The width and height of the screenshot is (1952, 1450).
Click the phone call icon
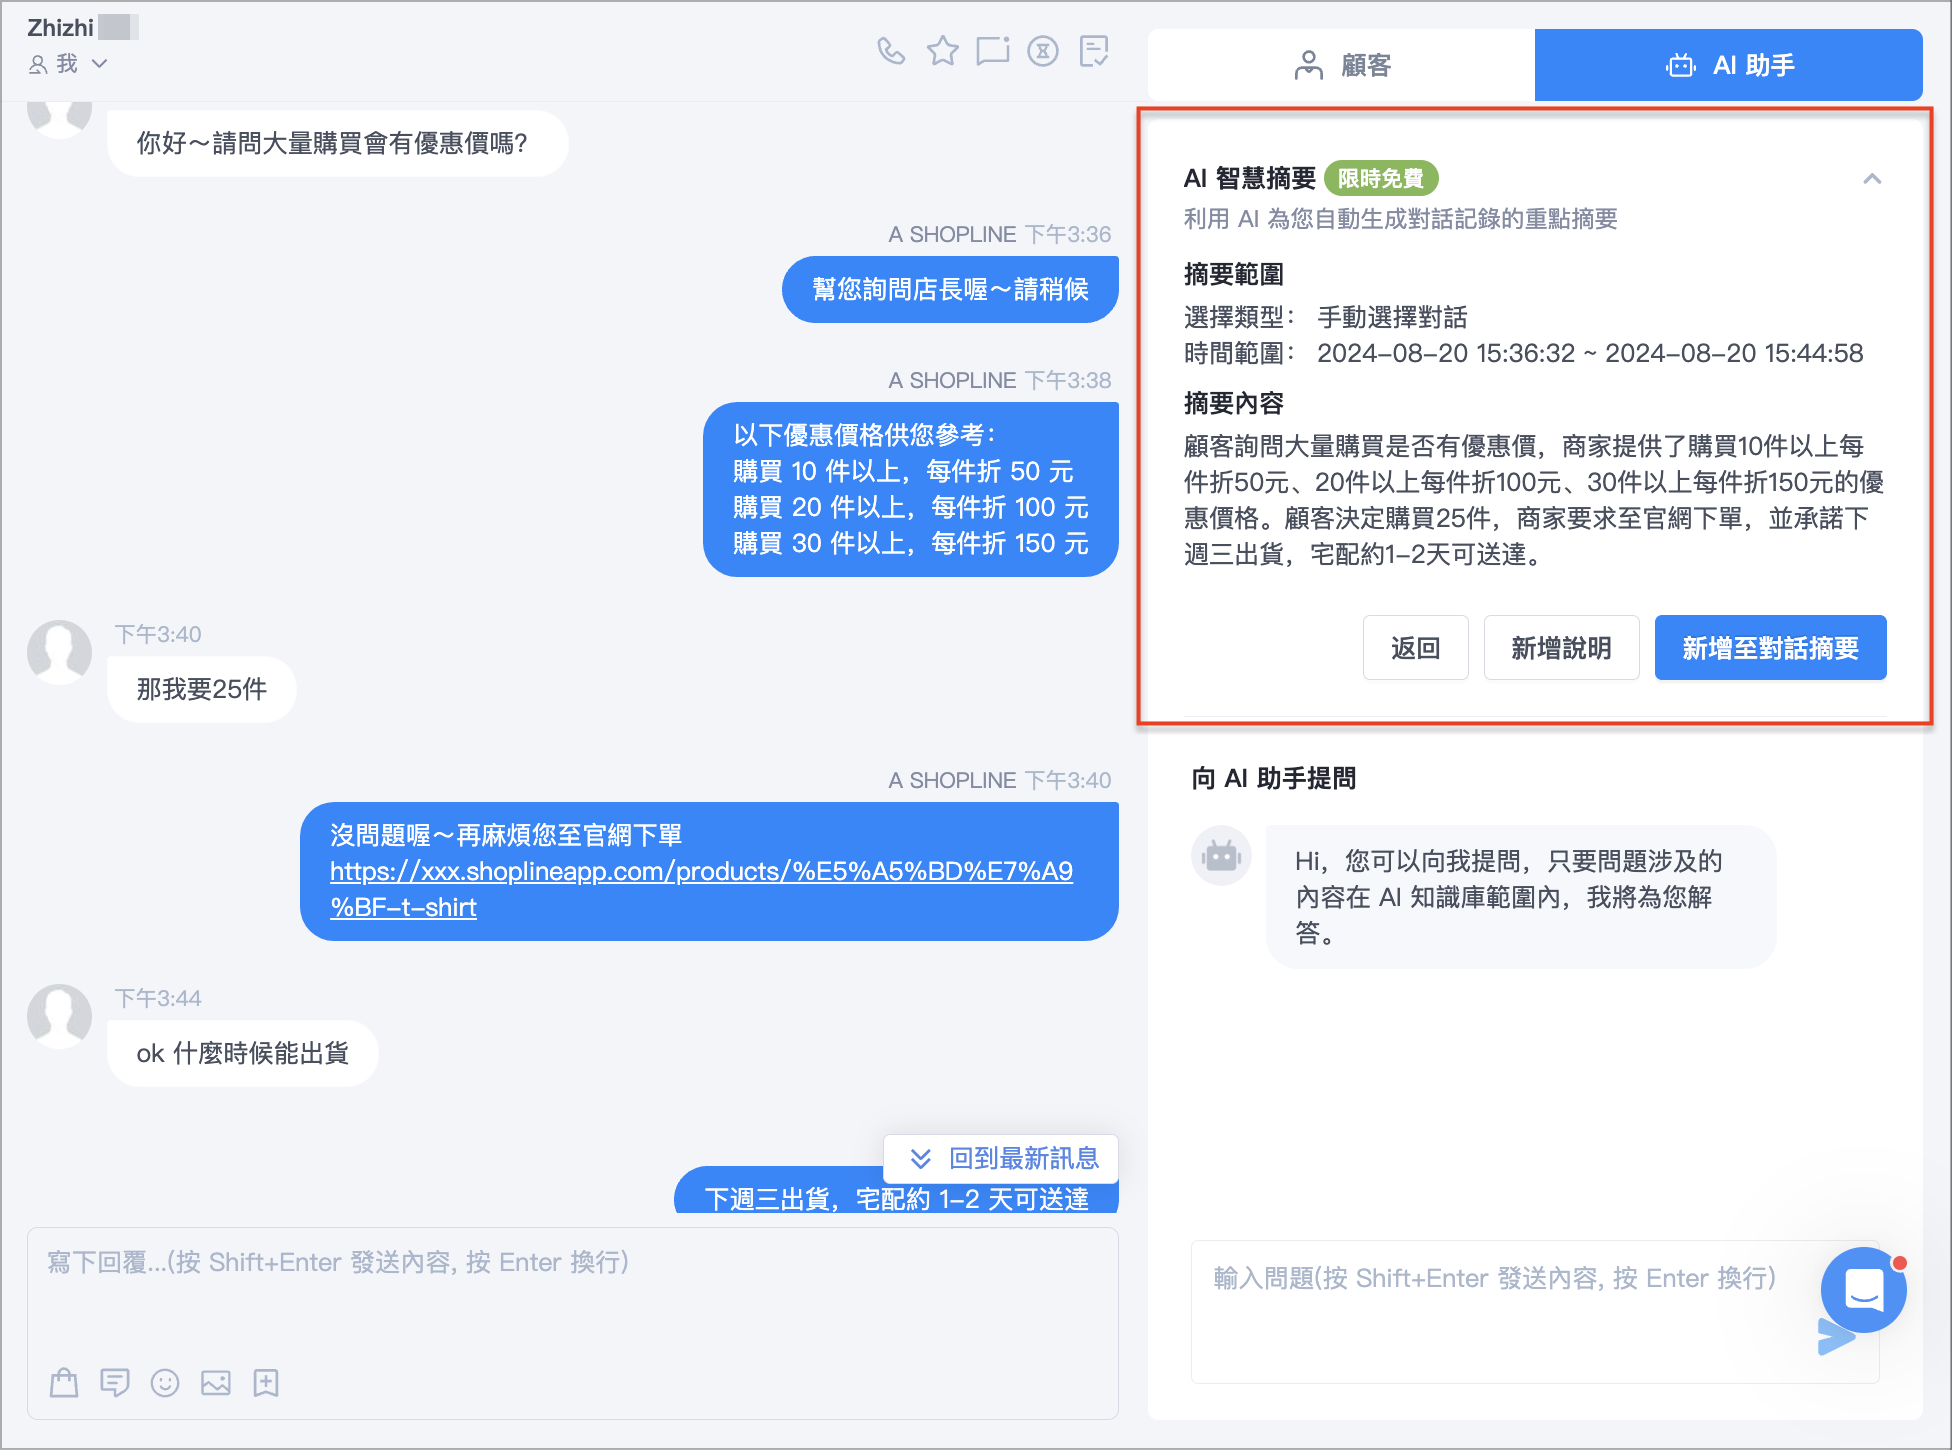pyautogui.click(x=891, y=50)
